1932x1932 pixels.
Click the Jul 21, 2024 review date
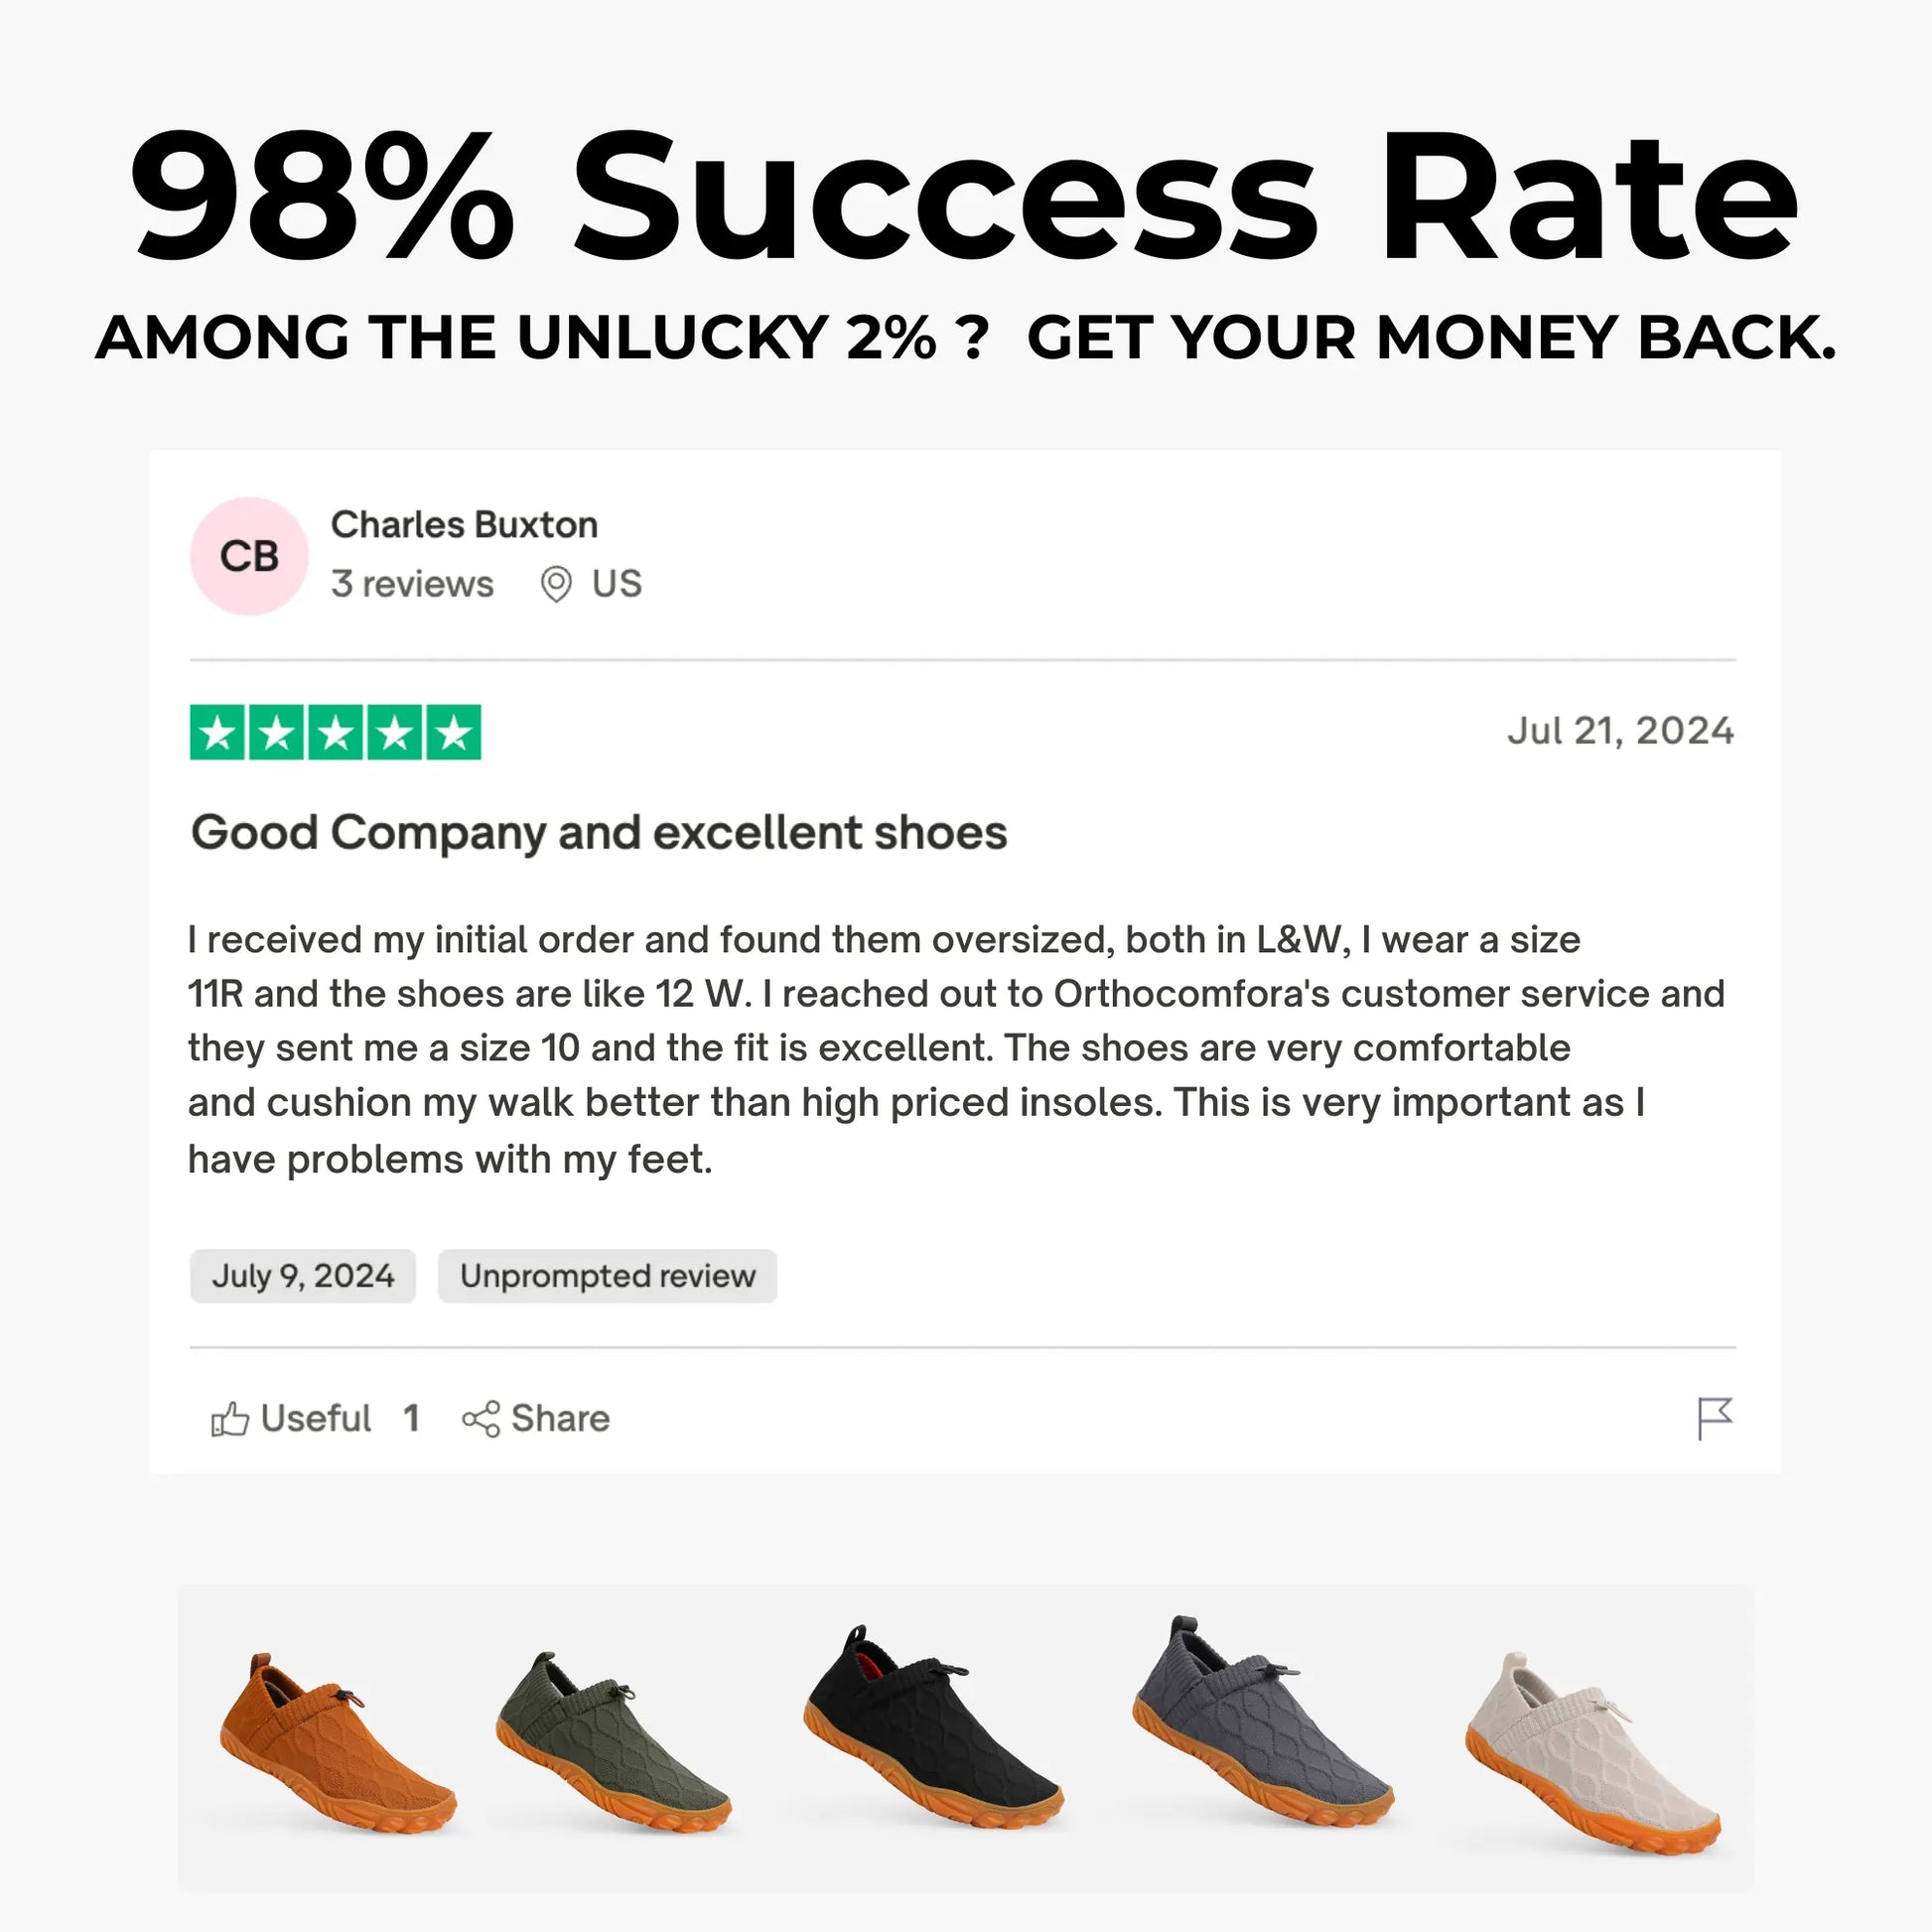coord(1620,731)
